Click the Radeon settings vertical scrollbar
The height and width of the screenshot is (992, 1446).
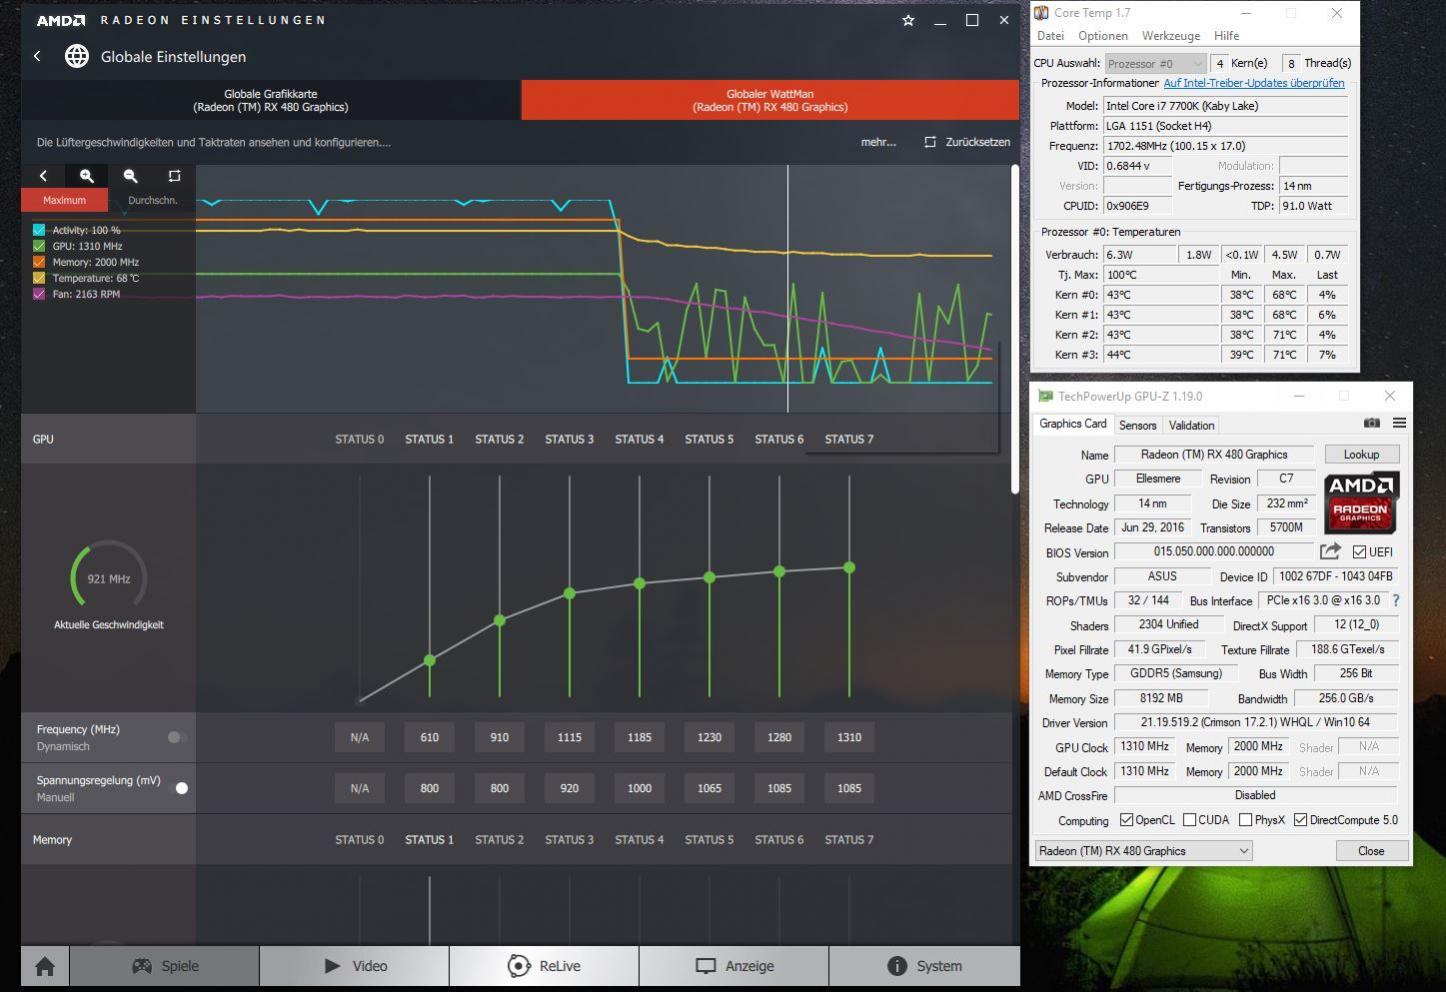(x=1014, y=330)
